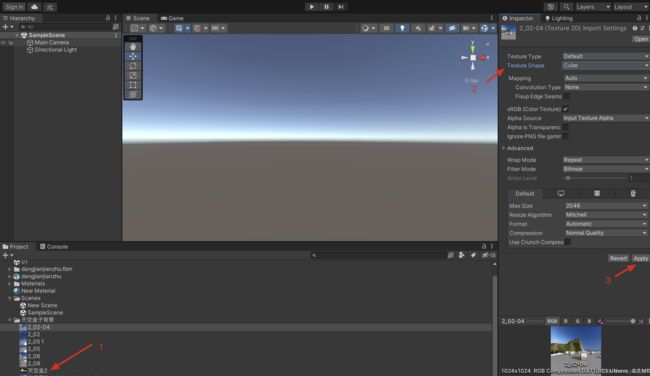Toggle scene lighting bulb button
This screenshot has width=650, height=376.
coord(402,28)
